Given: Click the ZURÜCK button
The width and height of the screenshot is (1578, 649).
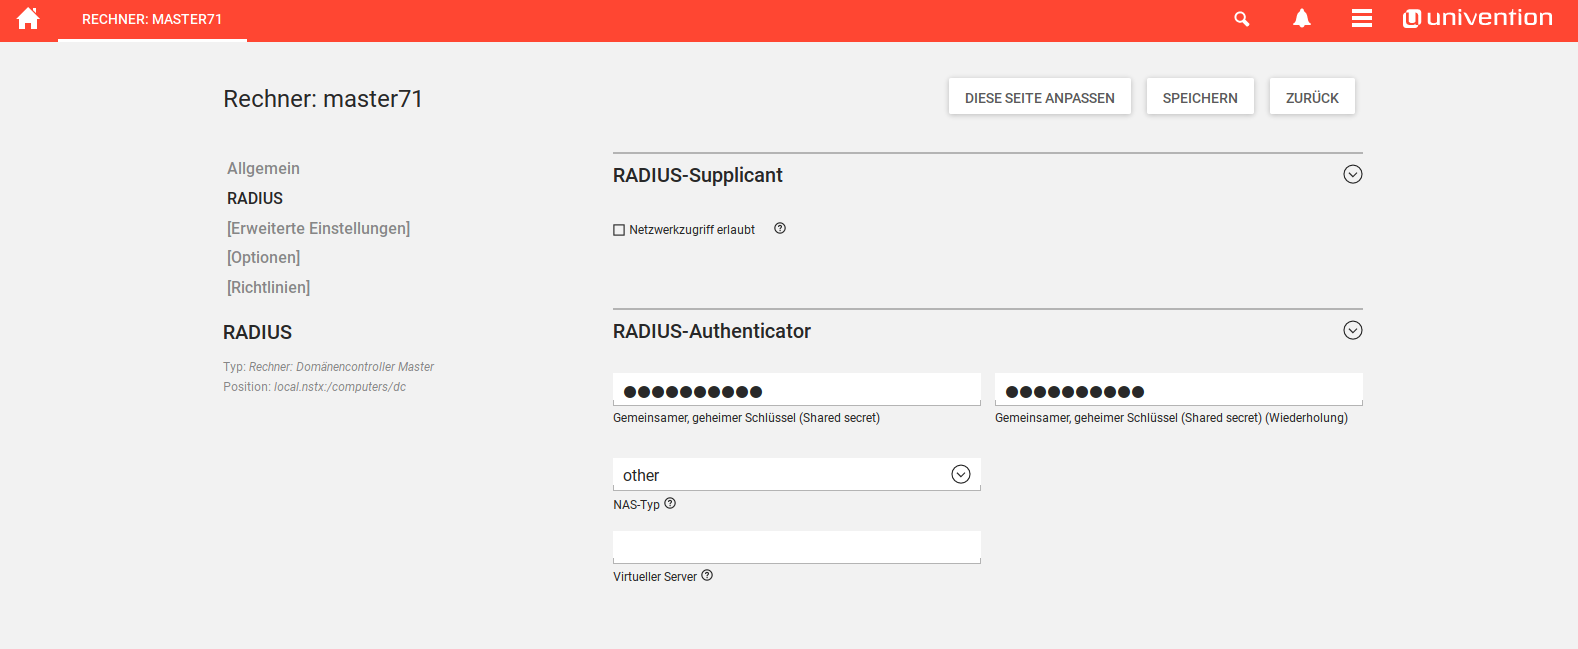Looking at the screenshot, I should click(x=1312, y=98).
